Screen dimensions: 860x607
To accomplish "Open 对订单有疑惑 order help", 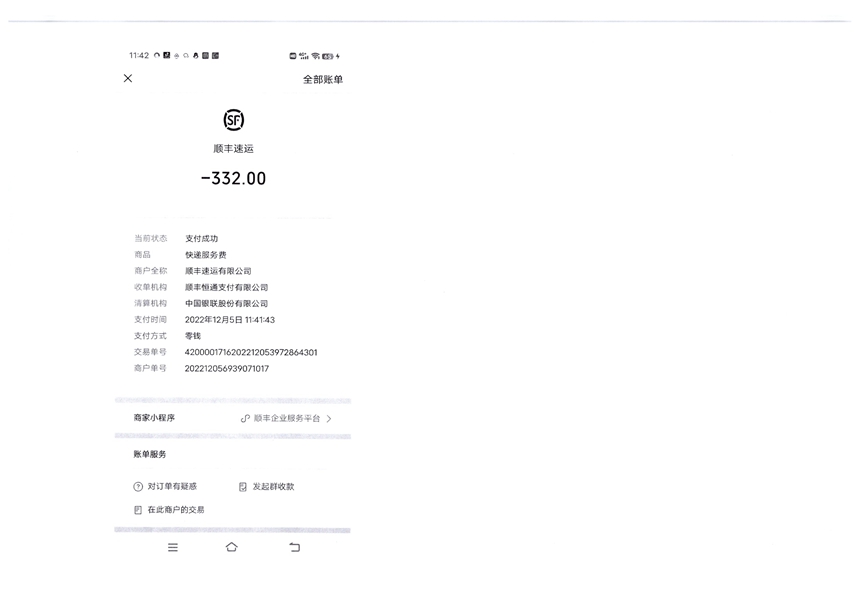I will [x=165, y=486].
